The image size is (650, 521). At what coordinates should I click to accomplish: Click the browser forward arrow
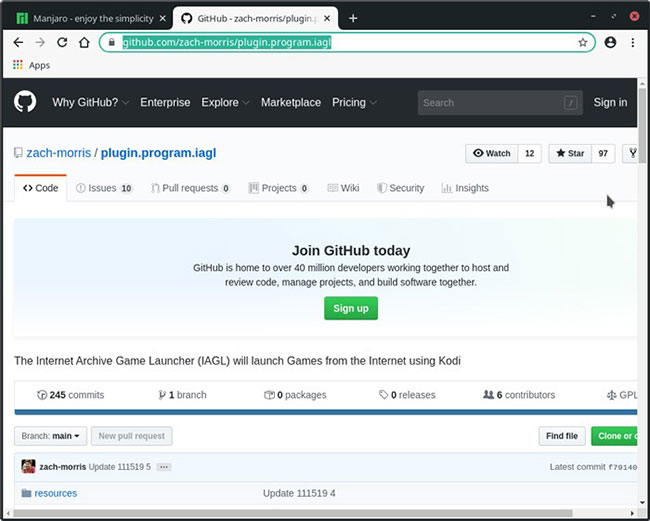coord(40,42)
